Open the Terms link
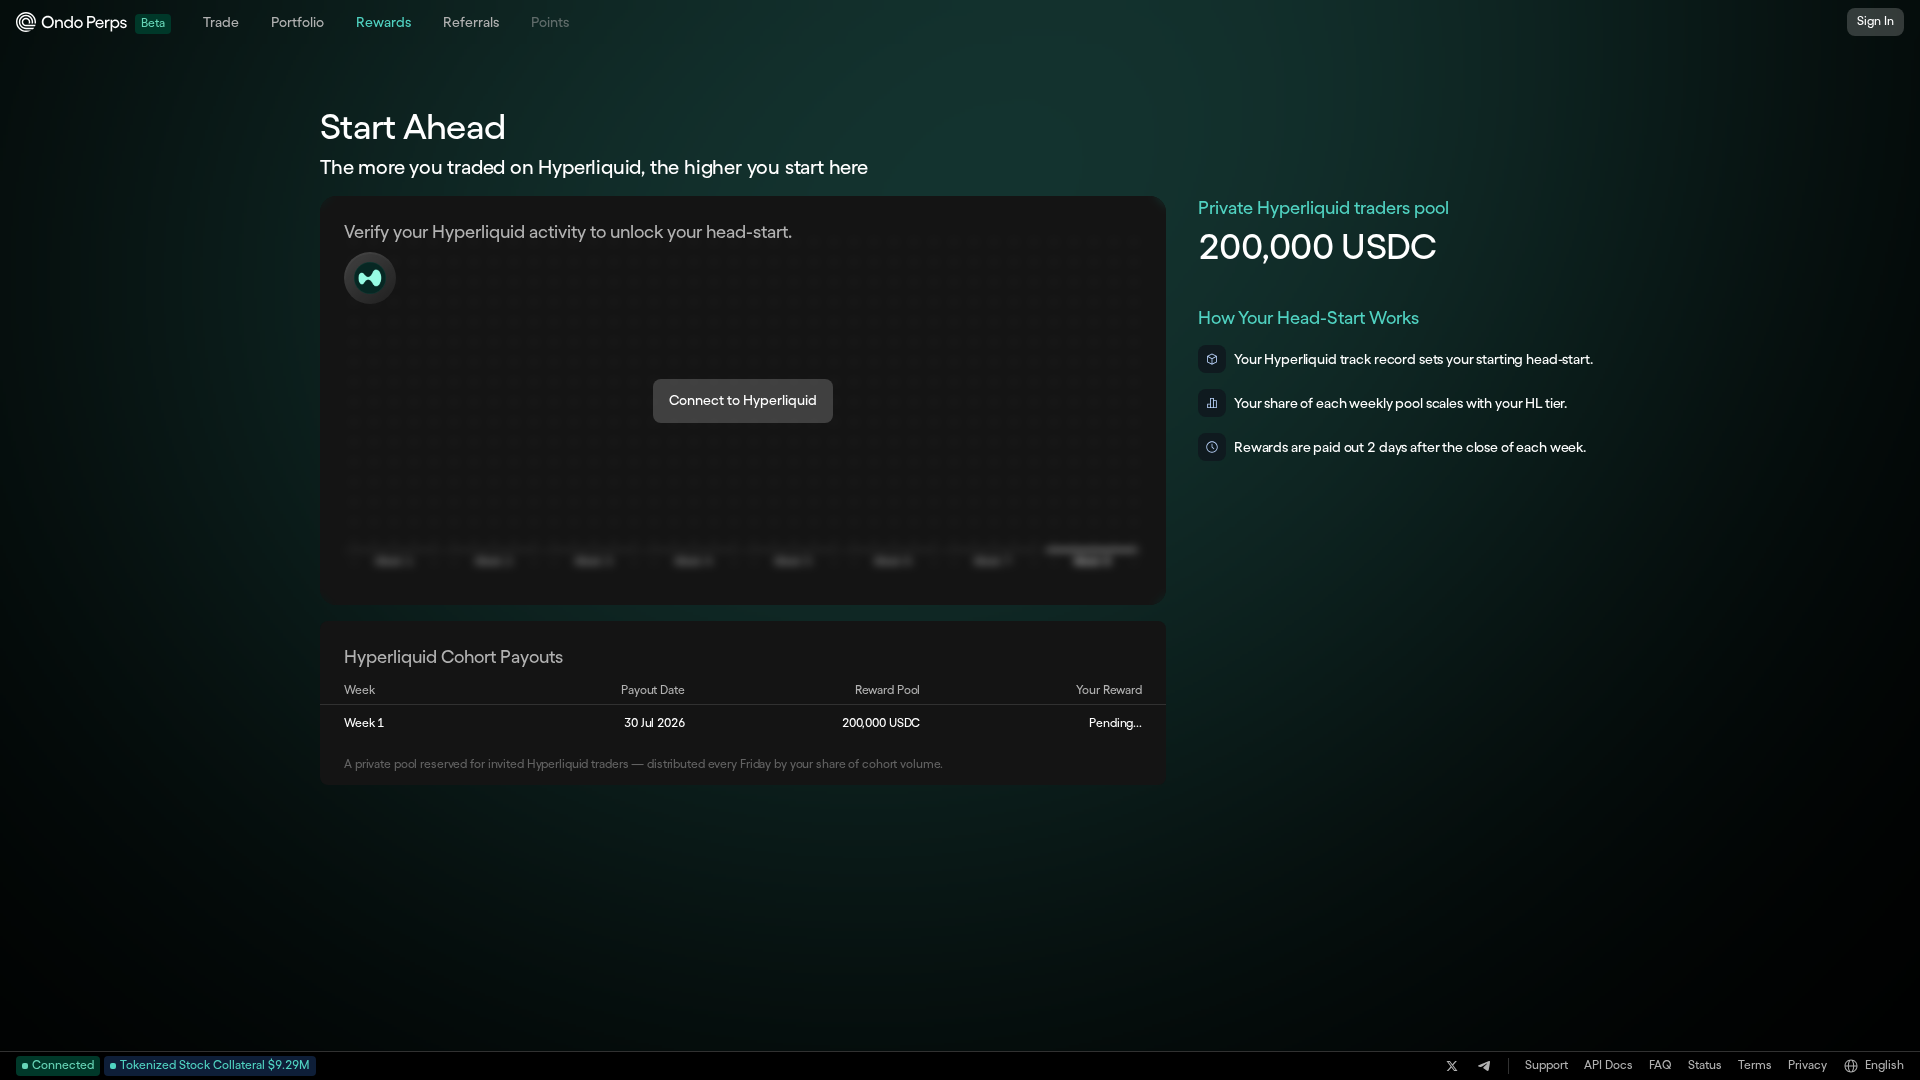 coord(1754,1066)
